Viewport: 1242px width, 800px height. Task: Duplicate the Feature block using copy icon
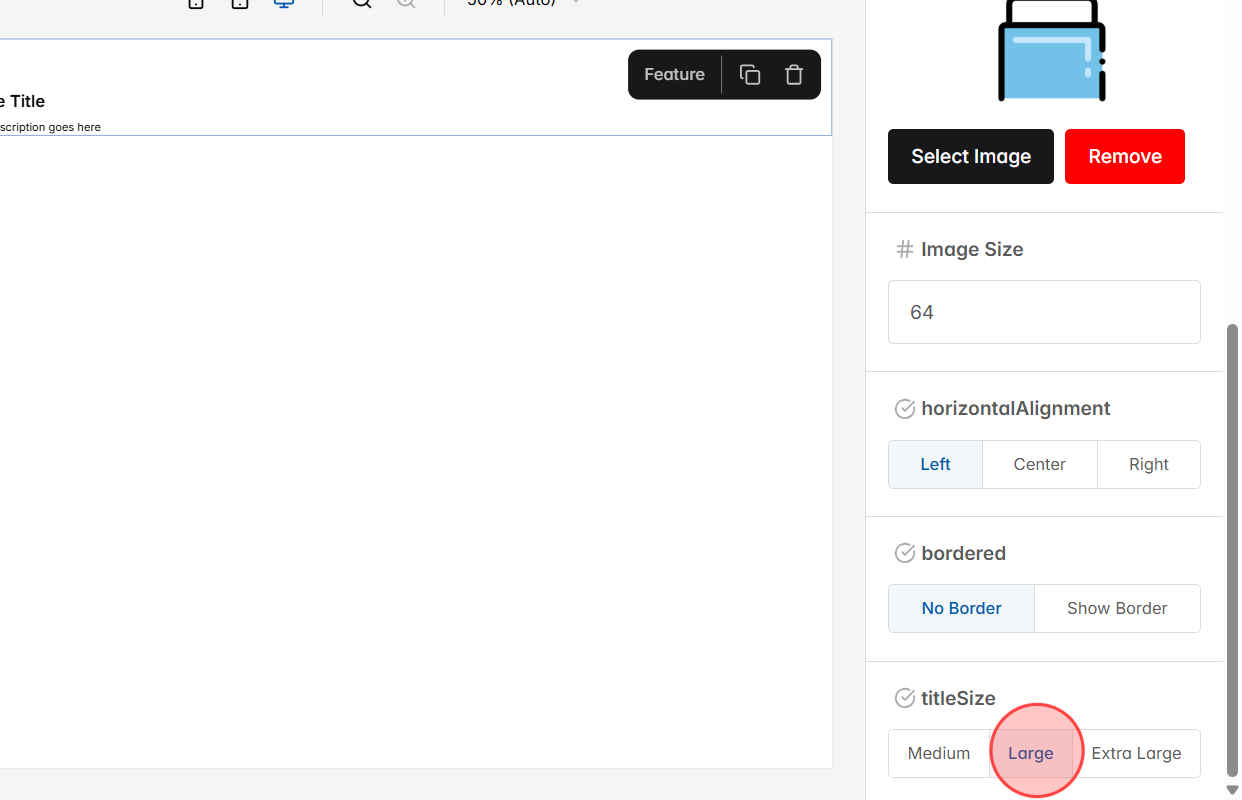tap(749, 74)
